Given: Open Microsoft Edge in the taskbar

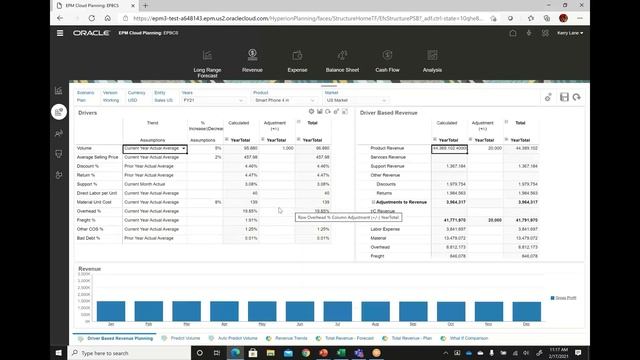Looking at the screenshot, I should click(236, 353).
